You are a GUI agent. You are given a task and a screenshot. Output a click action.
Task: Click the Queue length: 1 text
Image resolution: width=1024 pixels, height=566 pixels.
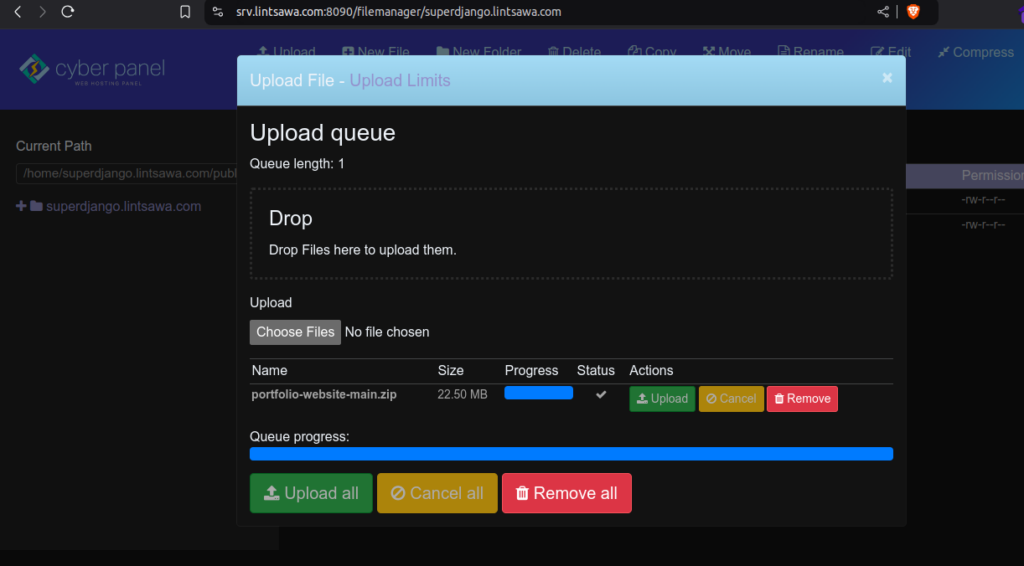point(297,164)
